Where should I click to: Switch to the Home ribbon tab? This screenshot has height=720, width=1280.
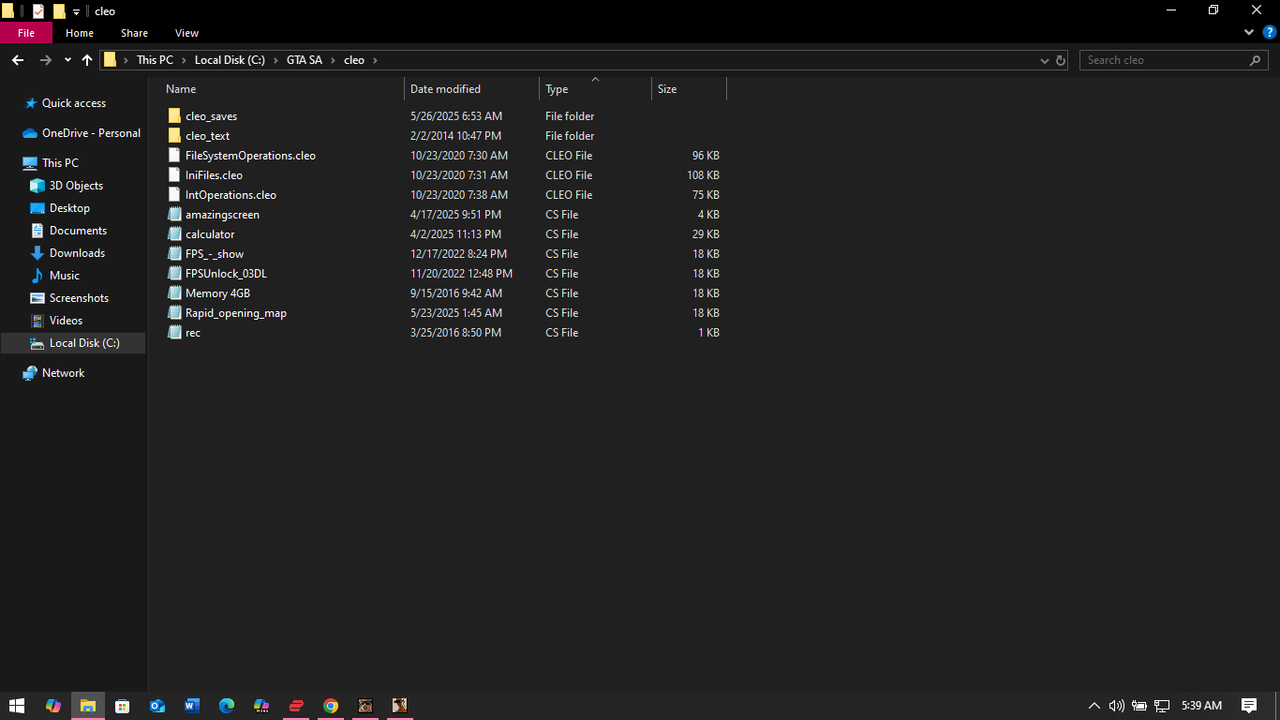tap(80, 33)
